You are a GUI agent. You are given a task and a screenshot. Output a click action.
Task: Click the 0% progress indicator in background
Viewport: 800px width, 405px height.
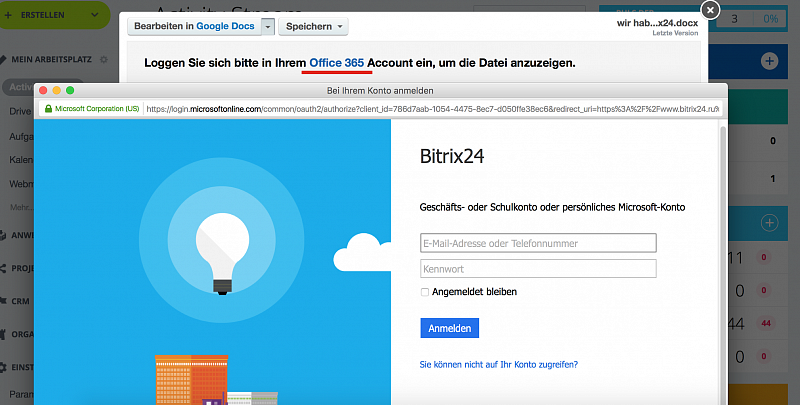coord(770,19)
